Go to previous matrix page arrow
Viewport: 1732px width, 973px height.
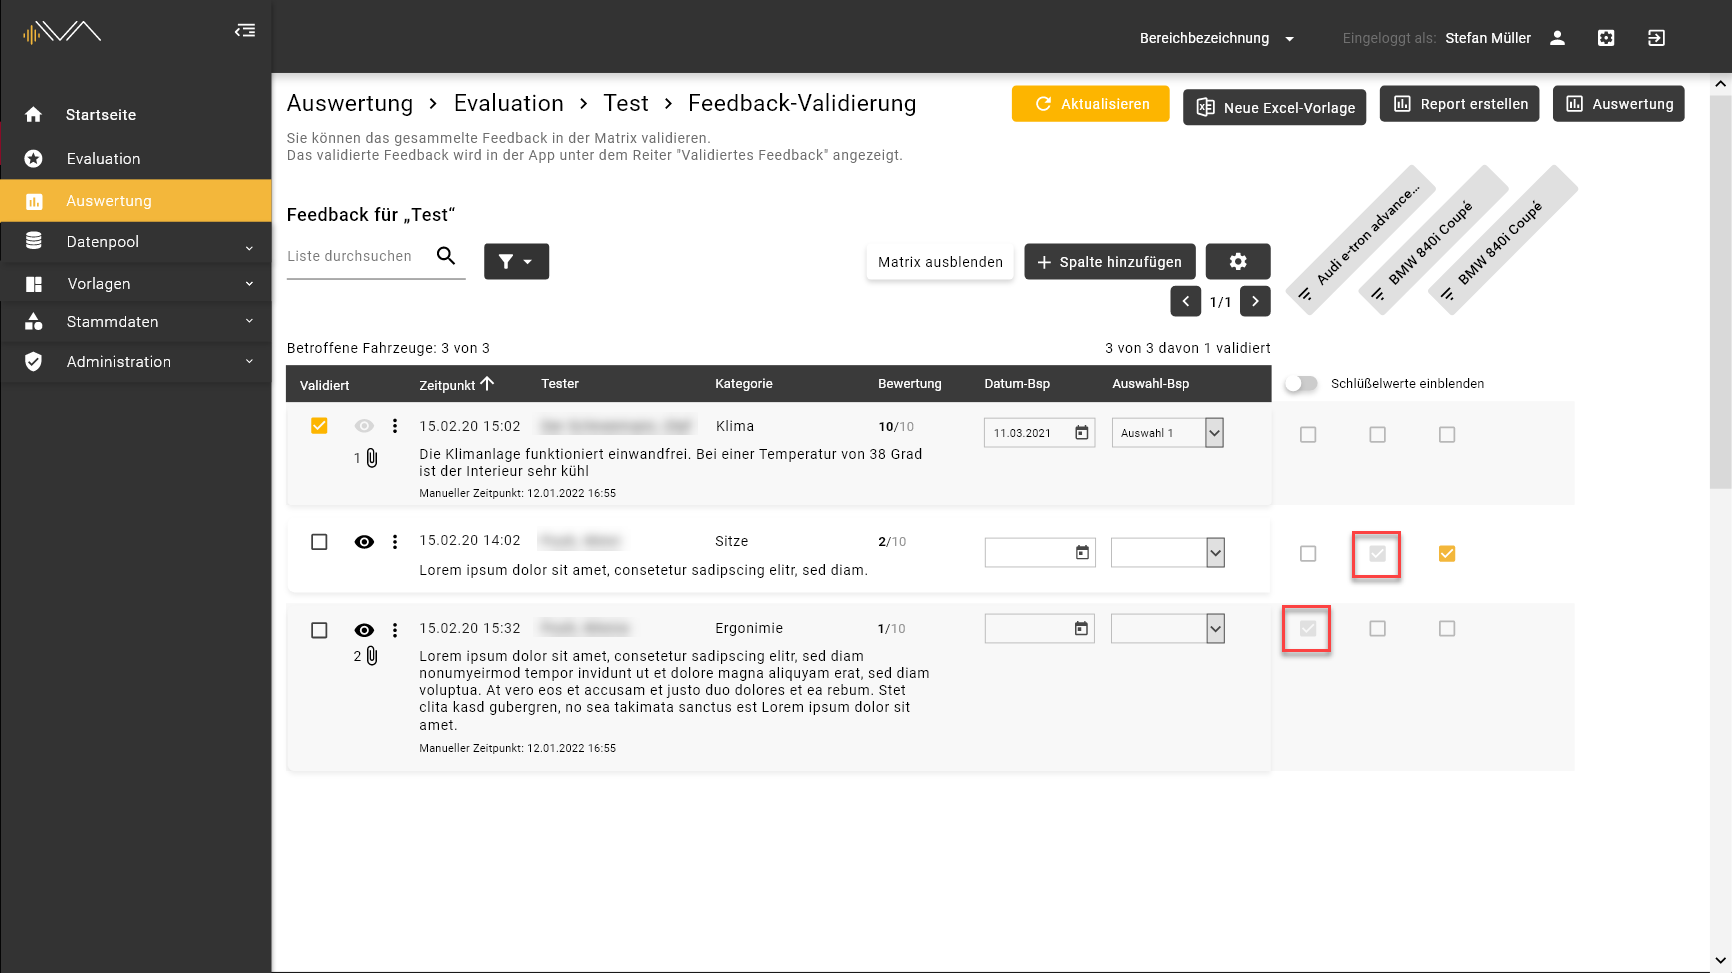(x=1186, y=301)
